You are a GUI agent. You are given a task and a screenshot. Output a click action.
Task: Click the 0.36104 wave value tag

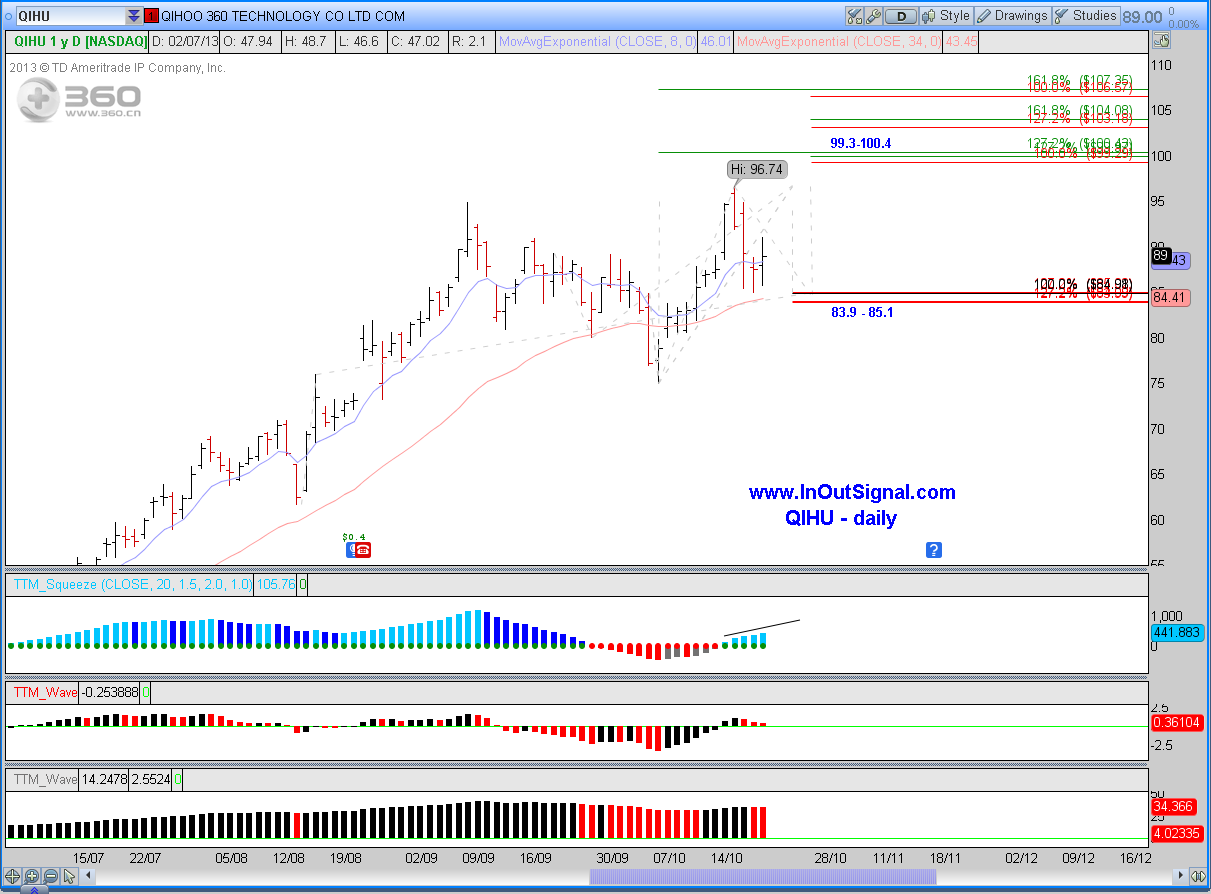[x=1175, y=722]
